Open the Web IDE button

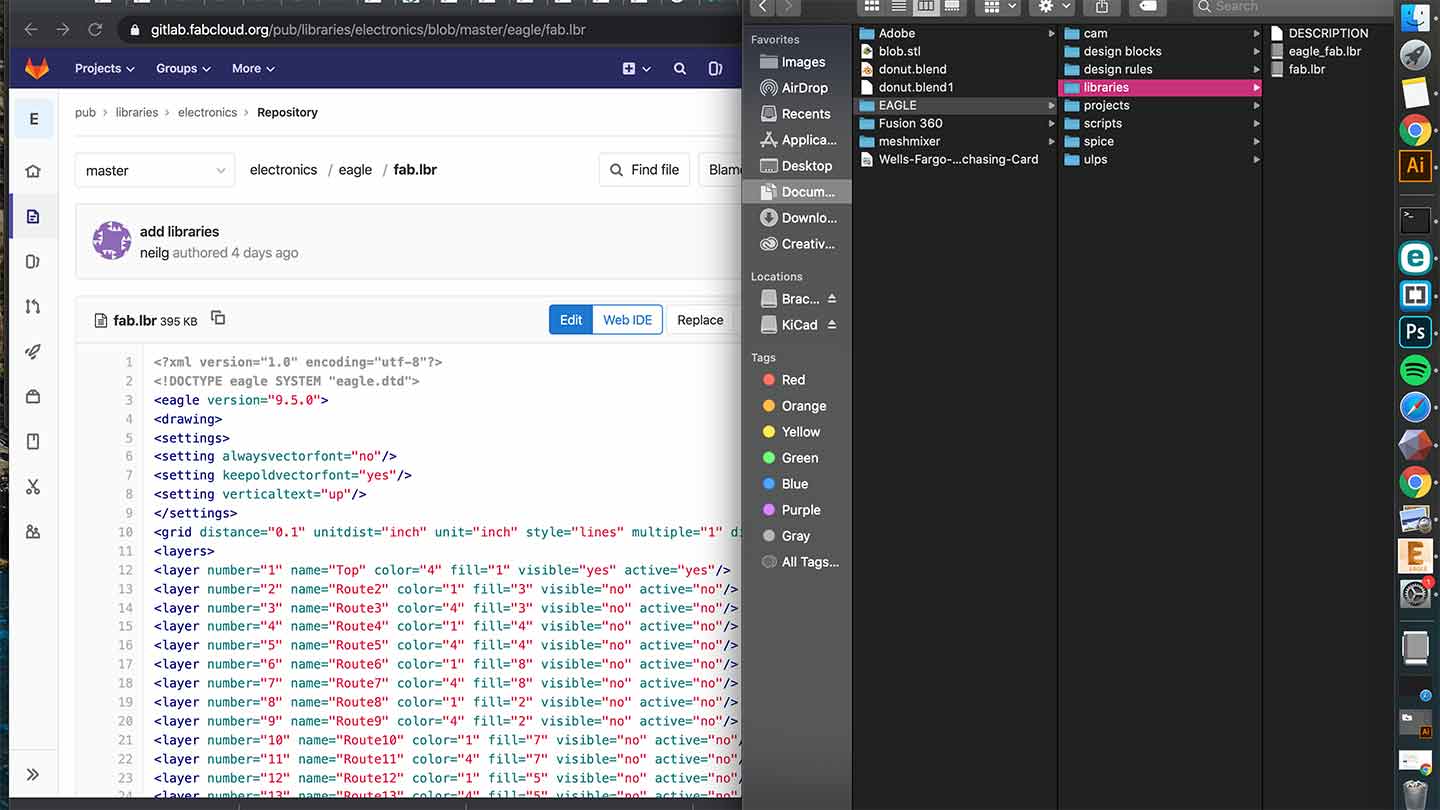(628, 320)
